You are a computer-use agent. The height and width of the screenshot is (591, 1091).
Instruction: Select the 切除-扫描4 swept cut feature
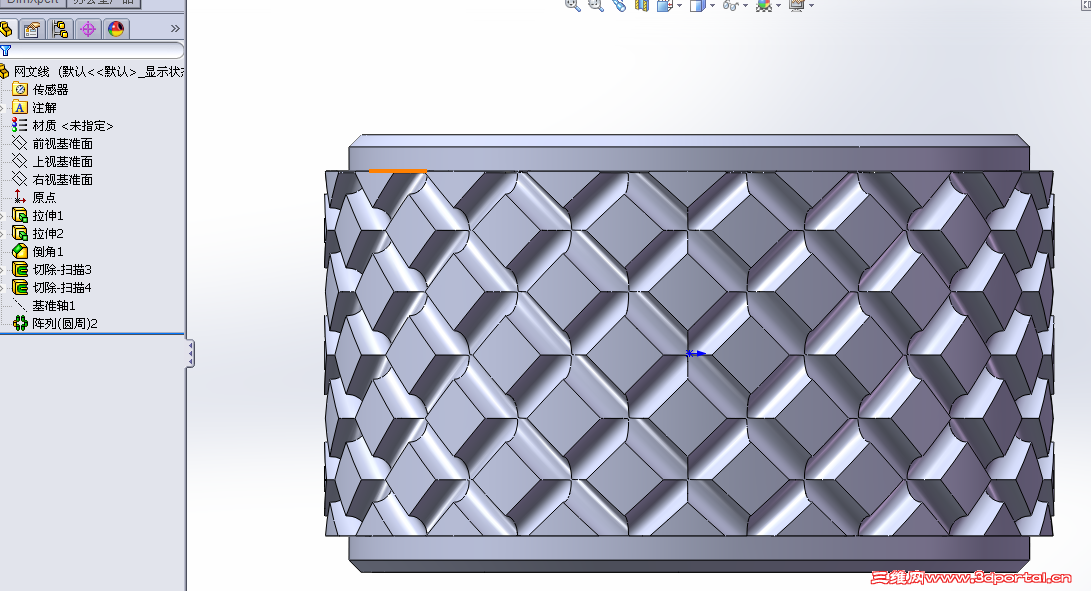[x=62, y=287]
